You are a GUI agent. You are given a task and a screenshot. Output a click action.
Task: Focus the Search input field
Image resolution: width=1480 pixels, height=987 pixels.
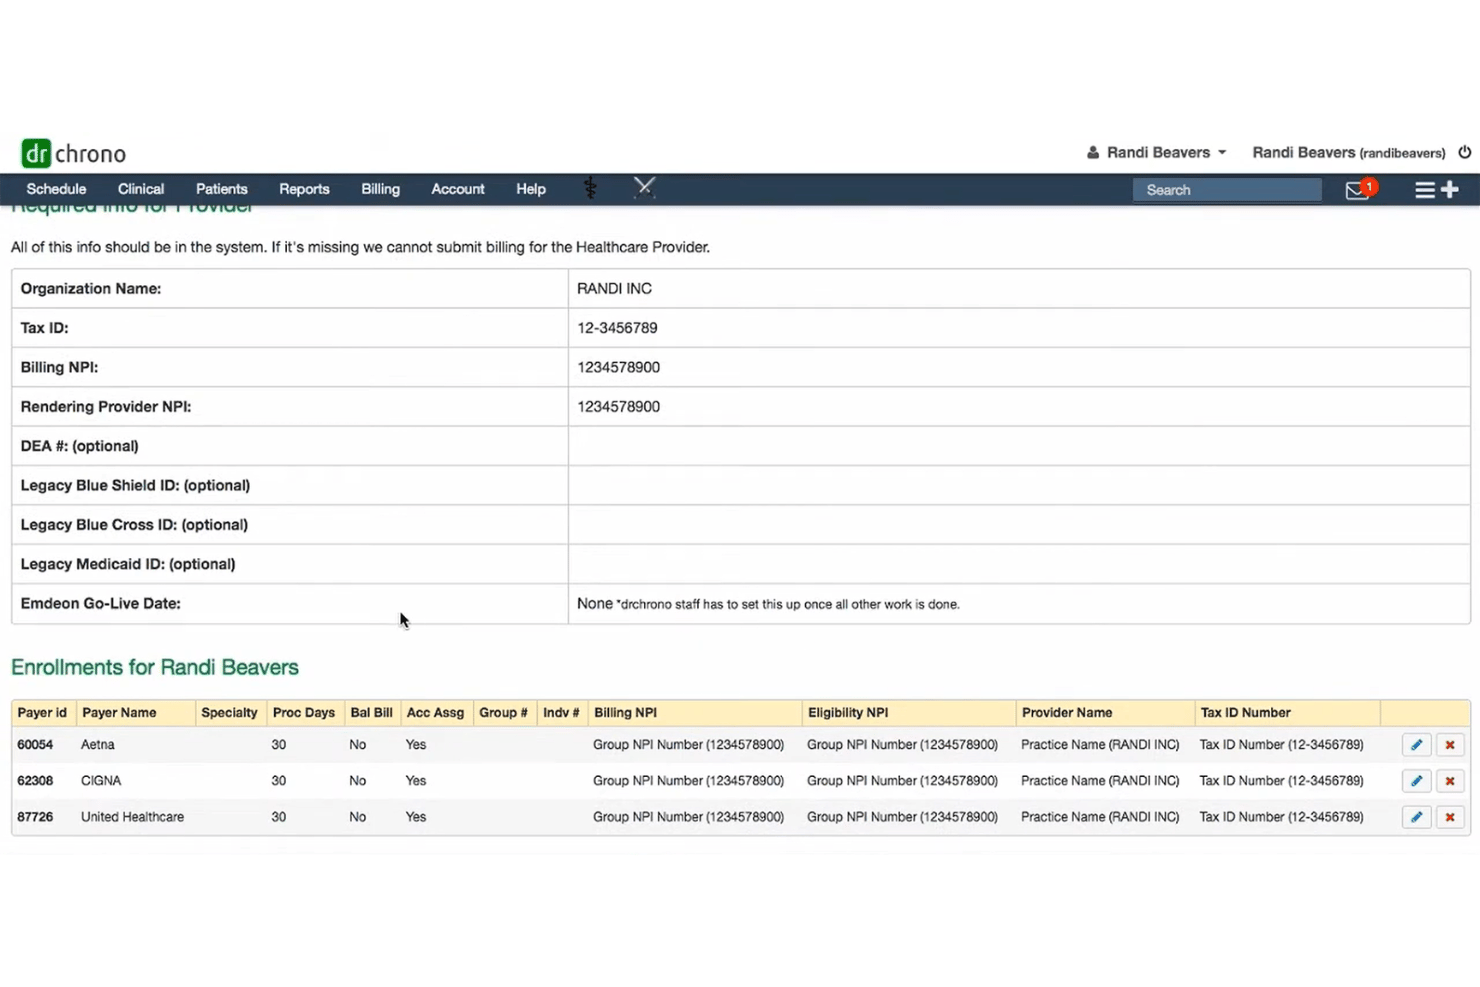tap(1227, 190)
